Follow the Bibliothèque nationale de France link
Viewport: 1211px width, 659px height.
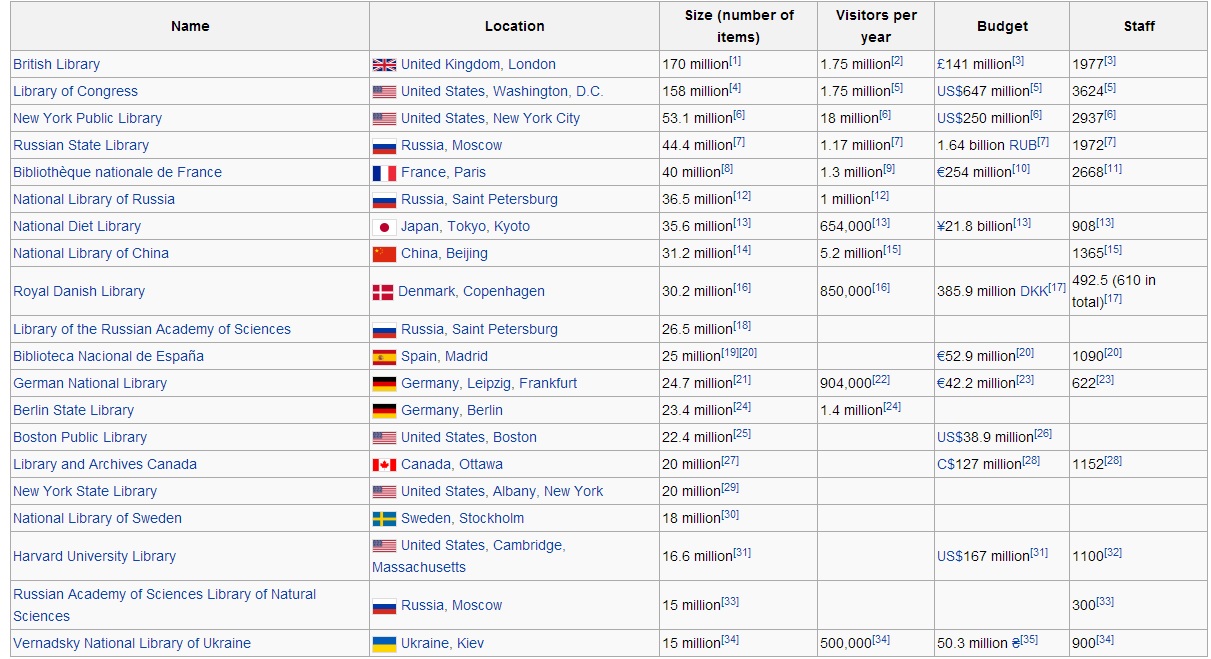pos(117,172)
